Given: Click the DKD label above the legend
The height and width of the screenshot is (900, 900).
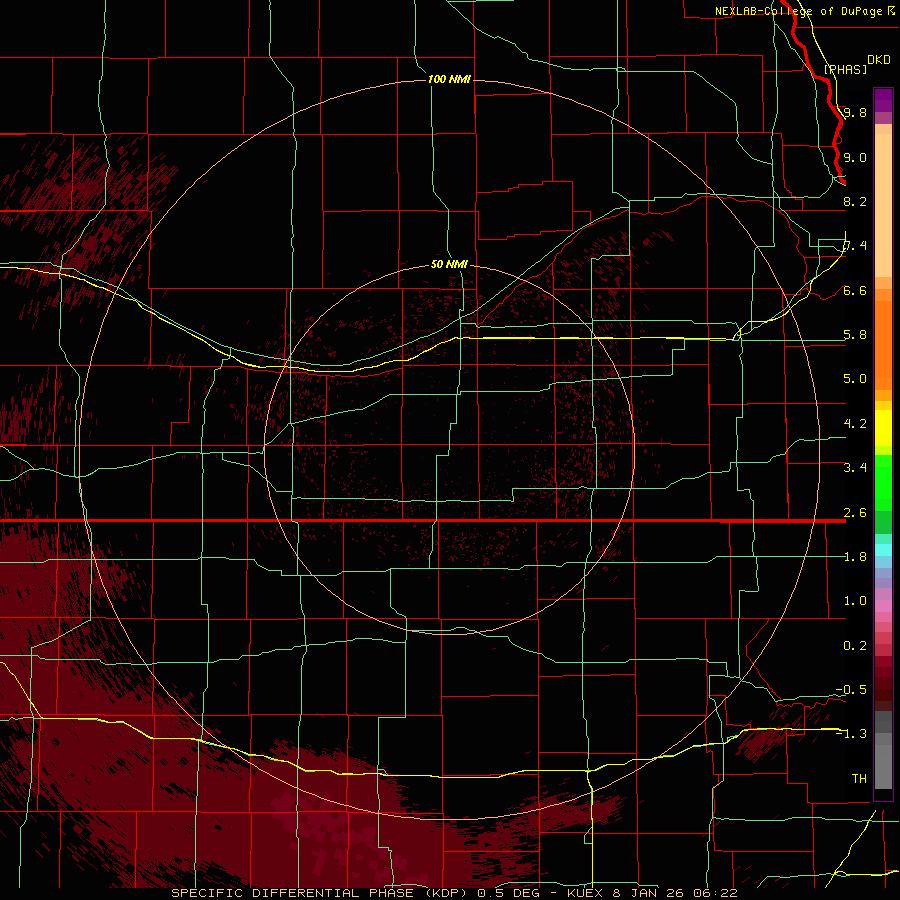Looking at the screenshot, I should [879, 60].
